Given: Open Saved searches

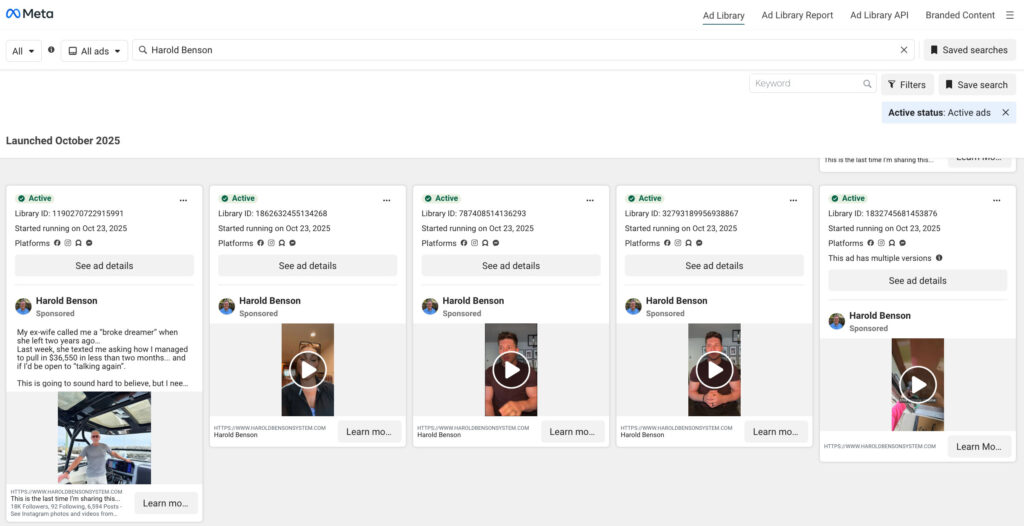Looking at the screenshot, I should pyautogui.click(x=970, y=50).
